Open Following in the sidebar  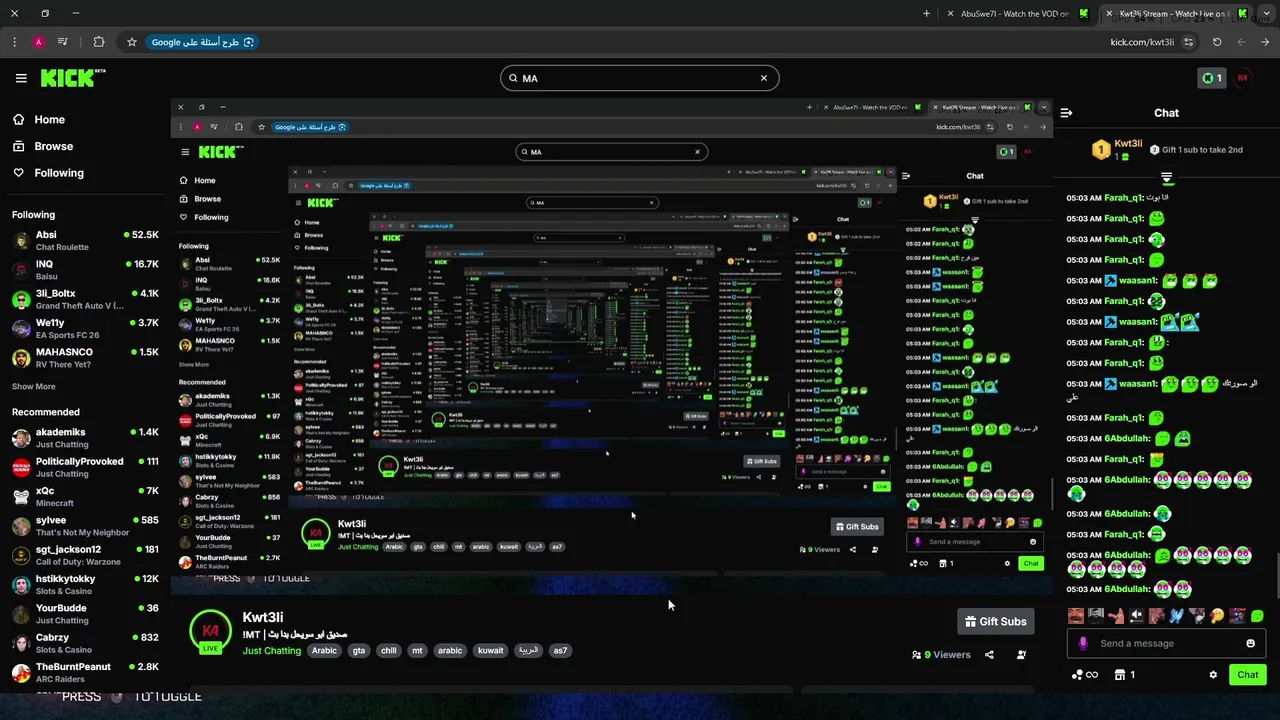(48, 173)
